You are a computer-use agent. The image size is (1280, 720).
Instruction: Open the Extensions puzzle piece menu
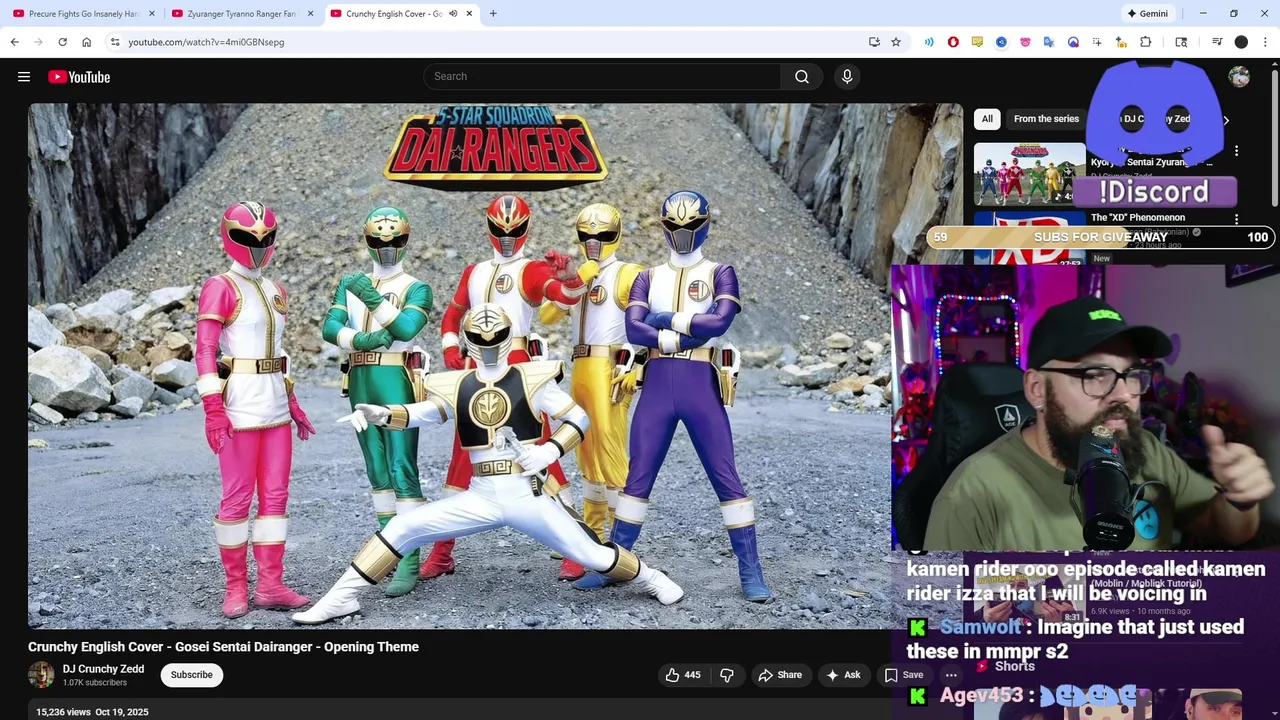1146,42
